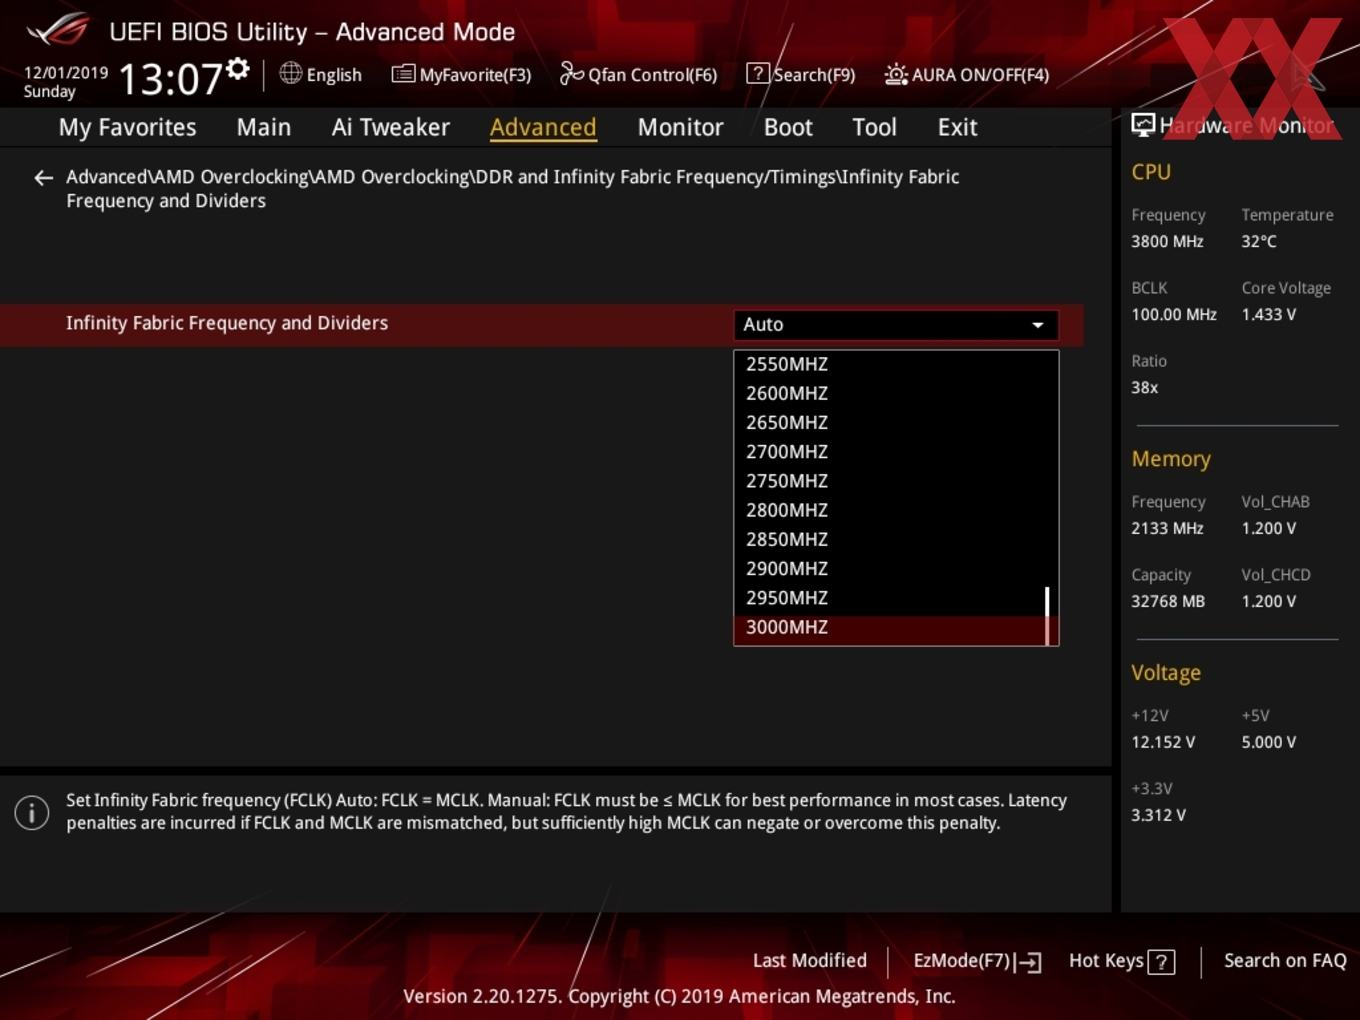Click the back arrow beside the breadcrumb path
Viewport: 1360px width, 1020px height.
click(43, 178)
